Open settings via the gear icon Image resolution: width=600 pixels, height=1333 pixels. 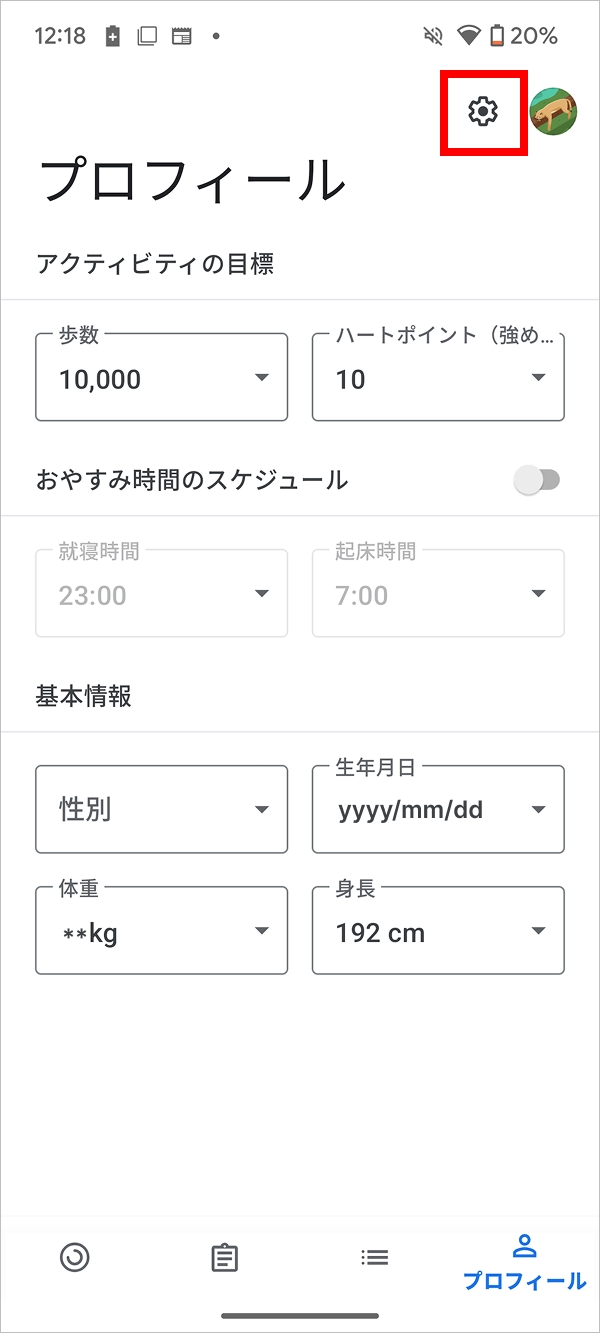tap(483, 112)
